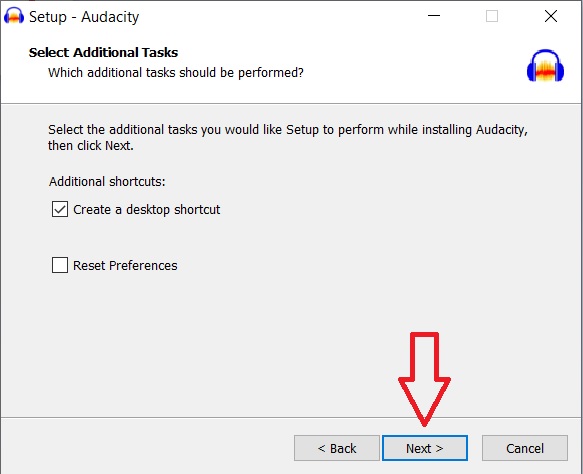Screen dimensions: 583x474
Task: Click the 'Create a desktop shortcut' label text
Action: pos(146,210)
